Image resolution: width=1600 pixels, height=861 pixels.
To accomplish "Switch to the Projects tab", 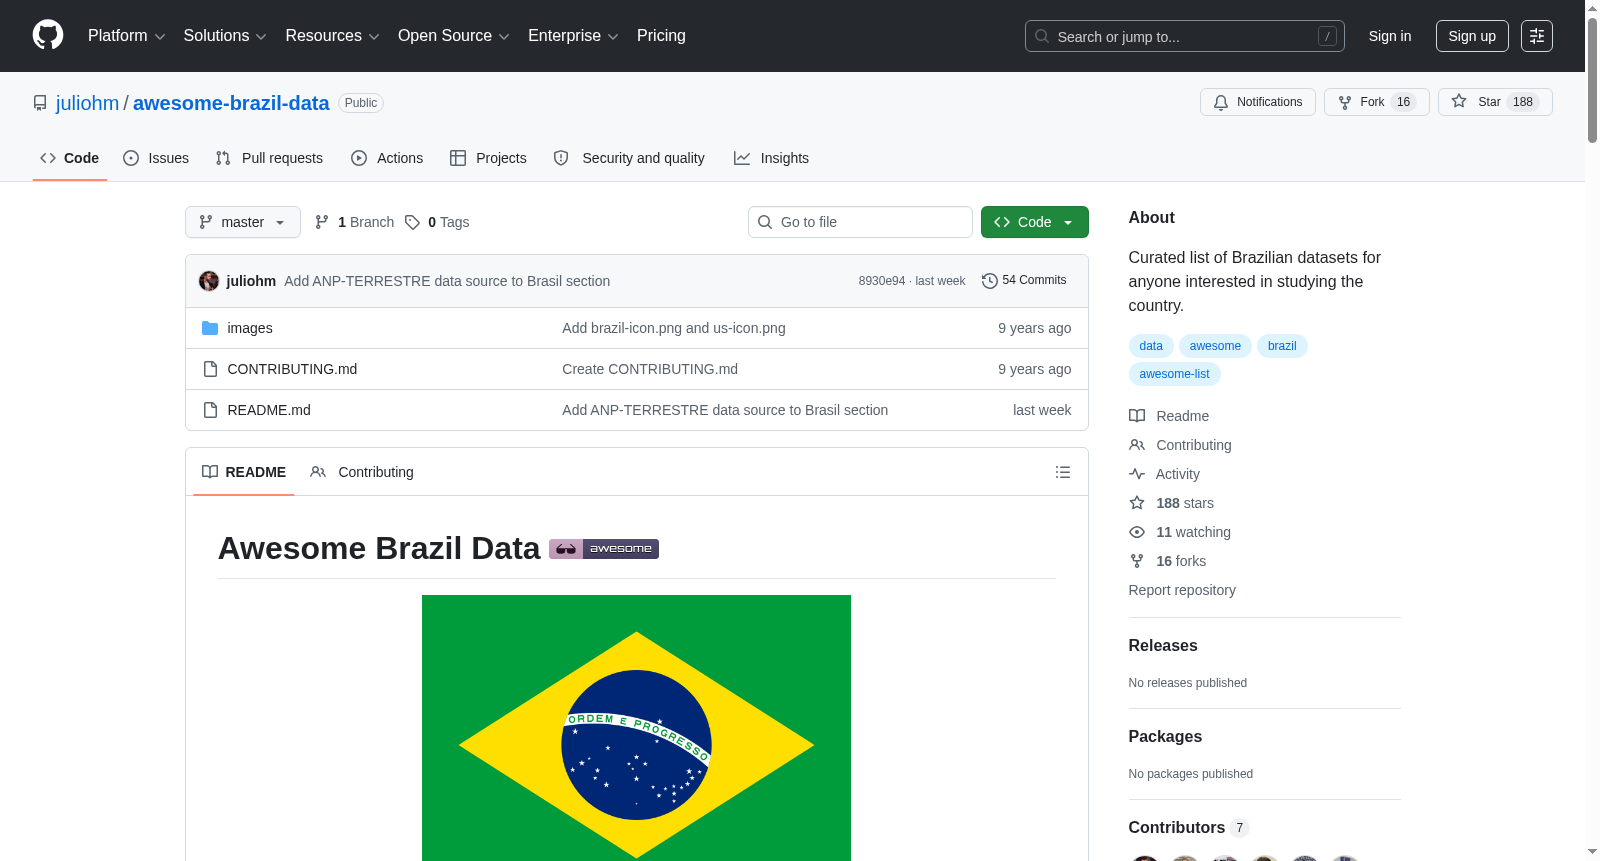I will (x=488, y=158).
